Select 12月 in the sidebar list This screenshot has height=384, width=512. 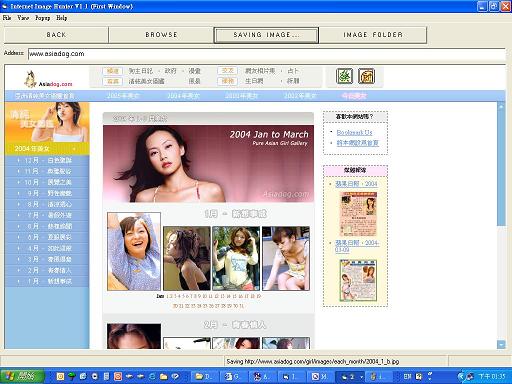47,160
